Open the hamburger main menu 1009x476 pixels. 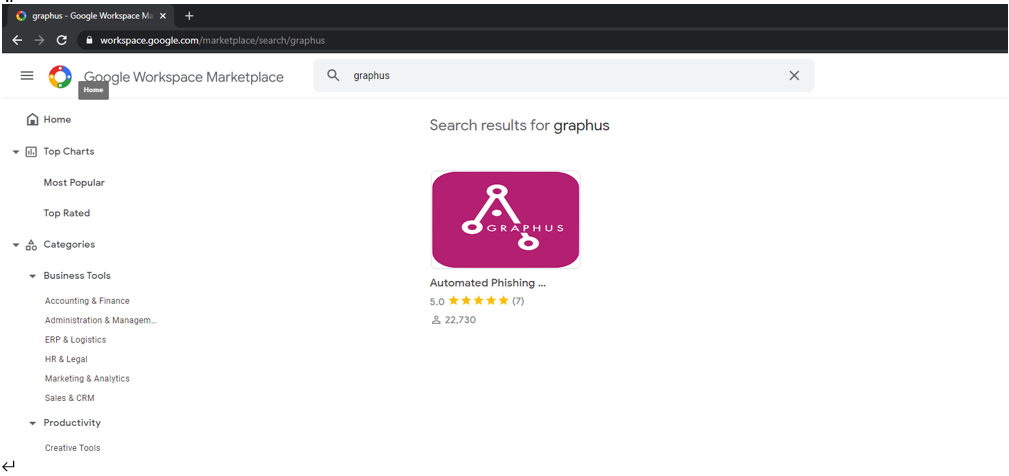pos(26,76)
